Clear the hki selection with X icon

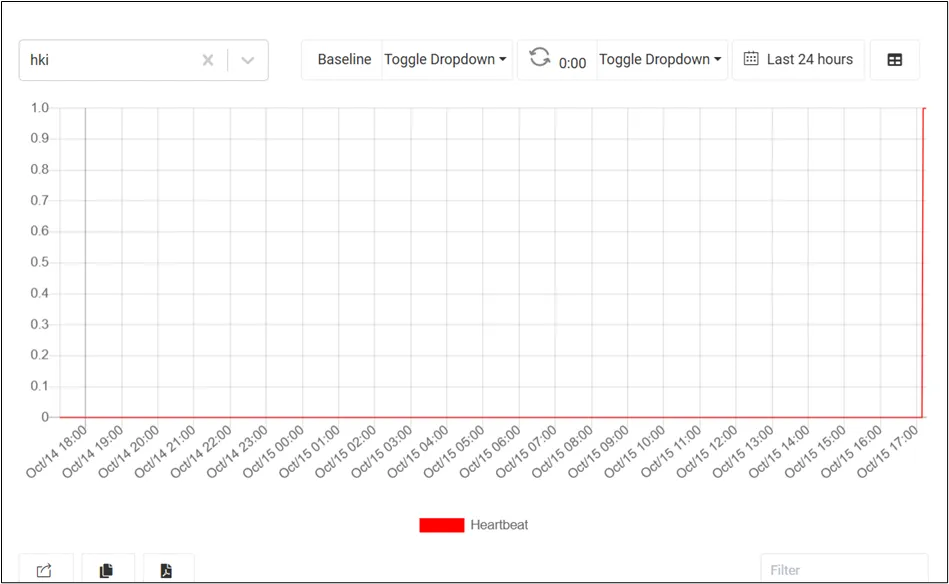[208, 60]
